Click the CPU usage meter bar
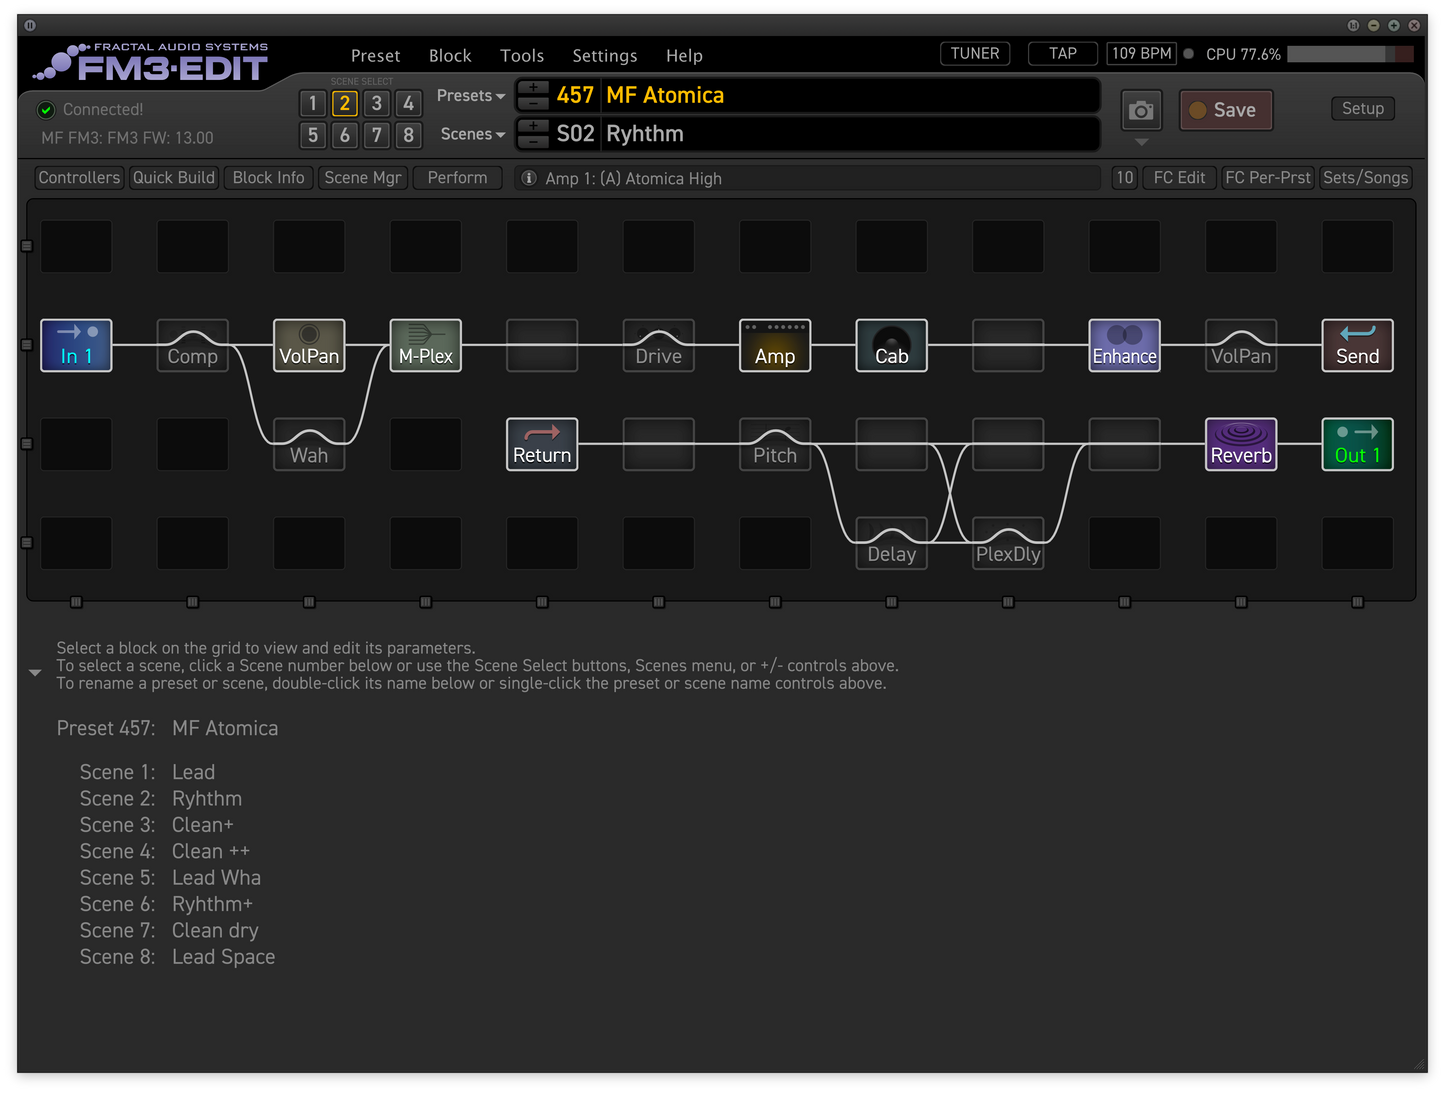 (x=1351, y=54)
